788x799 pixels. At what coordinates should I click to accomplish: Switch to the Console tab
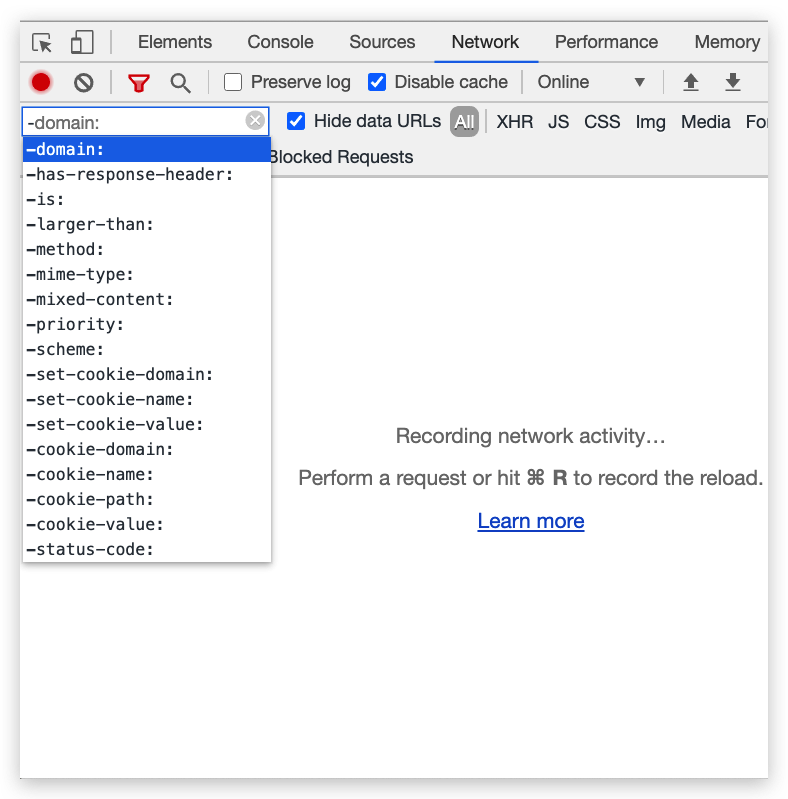point(280,42)
